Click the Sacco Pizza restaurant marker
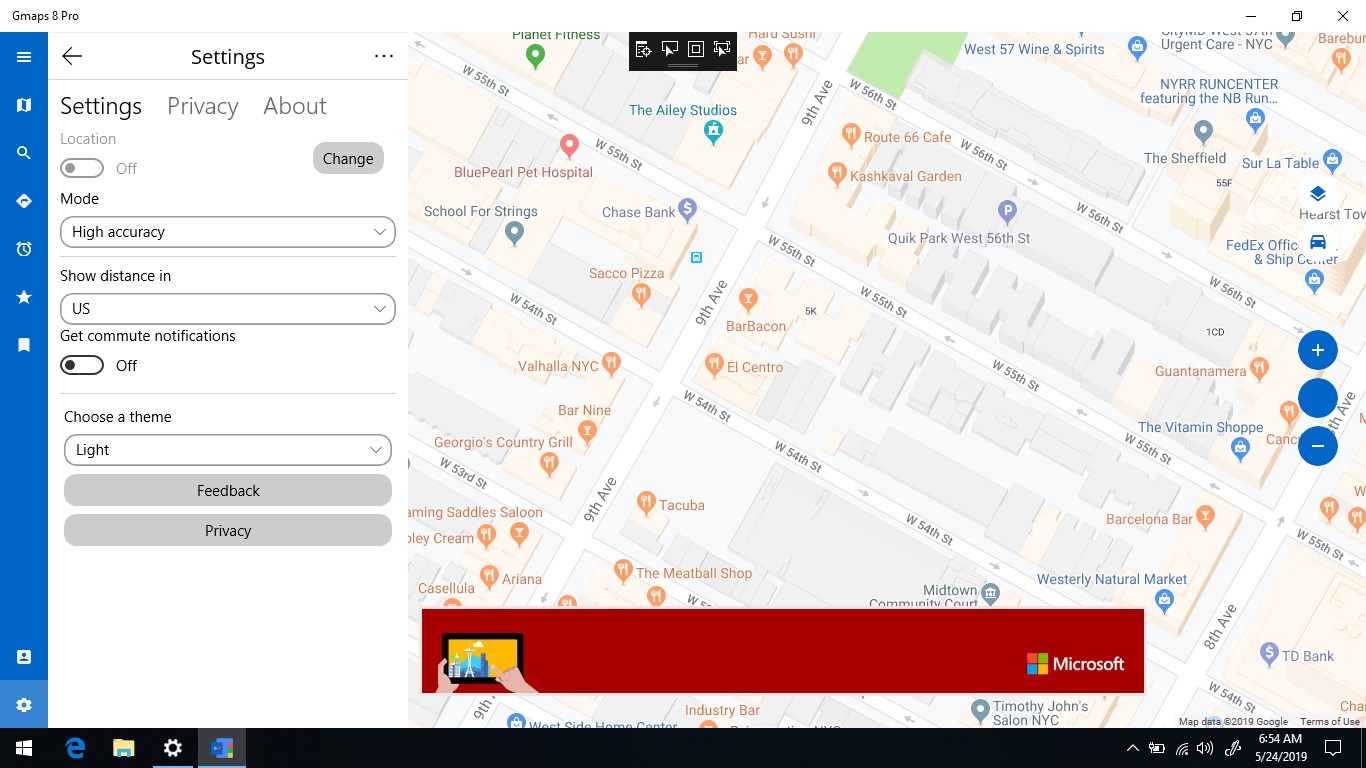 click(642, 294)
